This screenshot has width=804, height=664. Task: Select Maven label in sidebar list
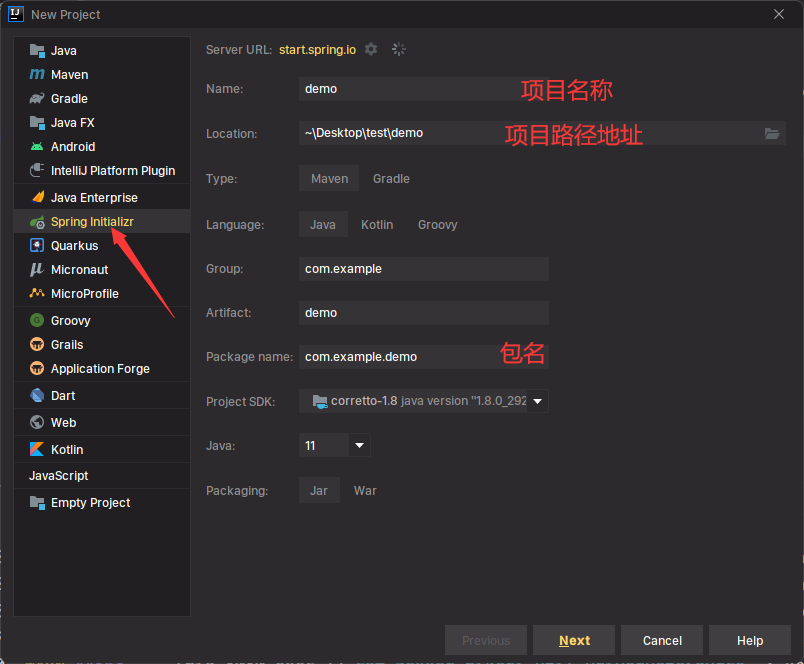point(70,75)
